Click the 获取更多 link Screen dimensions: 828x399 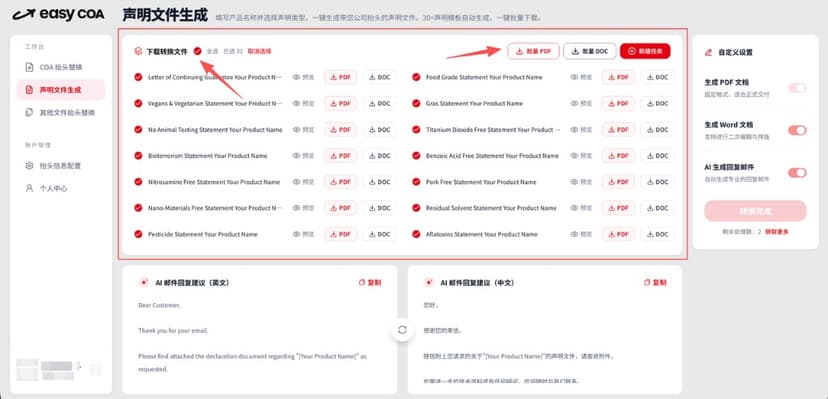point(777,232)
